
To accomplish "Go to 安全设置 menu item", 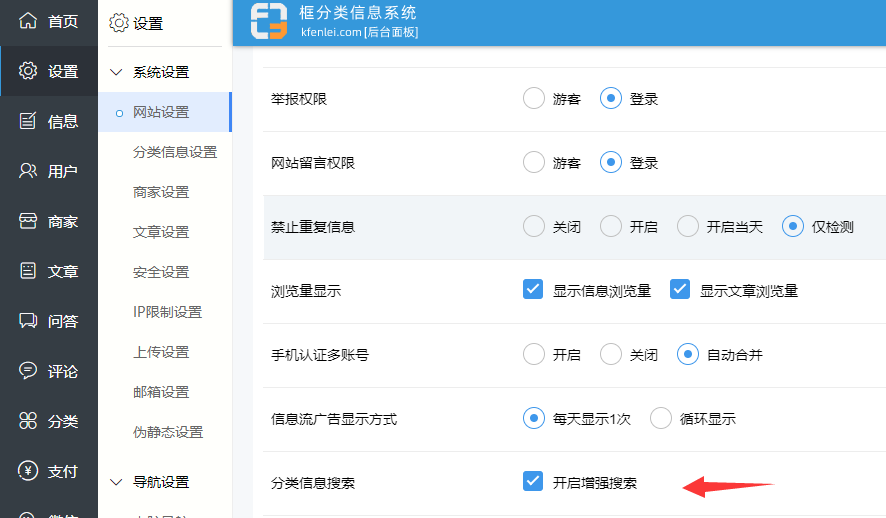I will coord(161,272).
